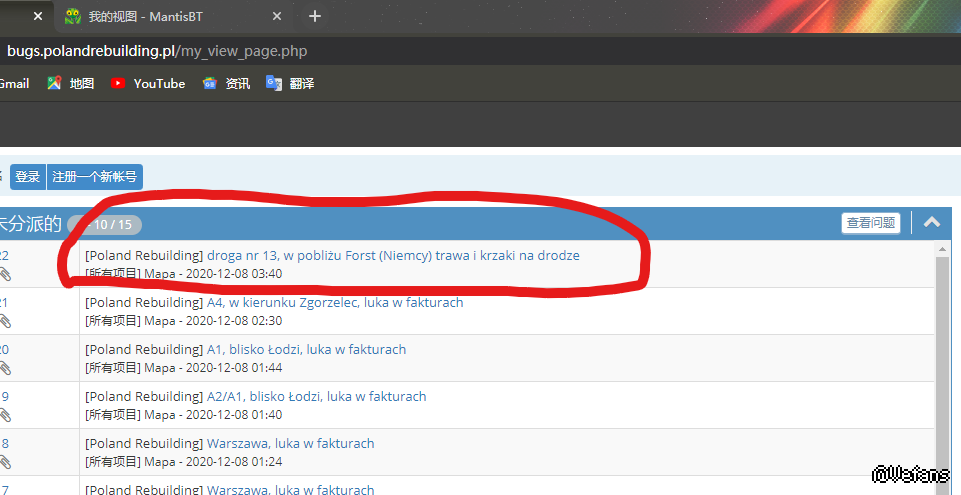This screenshot has width=961, height=495.
Task: Click the new tab plus button
Action: (x=315, y=16)
